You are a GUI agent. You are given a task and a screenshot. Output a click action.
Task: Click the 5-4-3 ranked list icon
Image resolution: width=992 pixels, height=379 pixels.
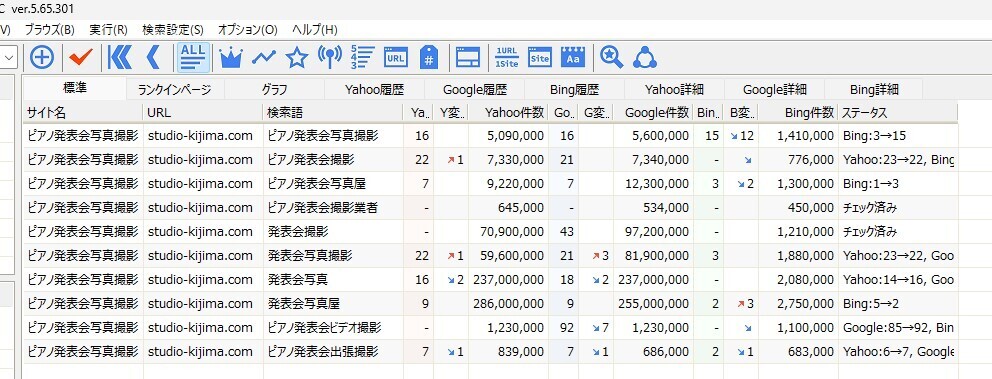click(363, 58)
